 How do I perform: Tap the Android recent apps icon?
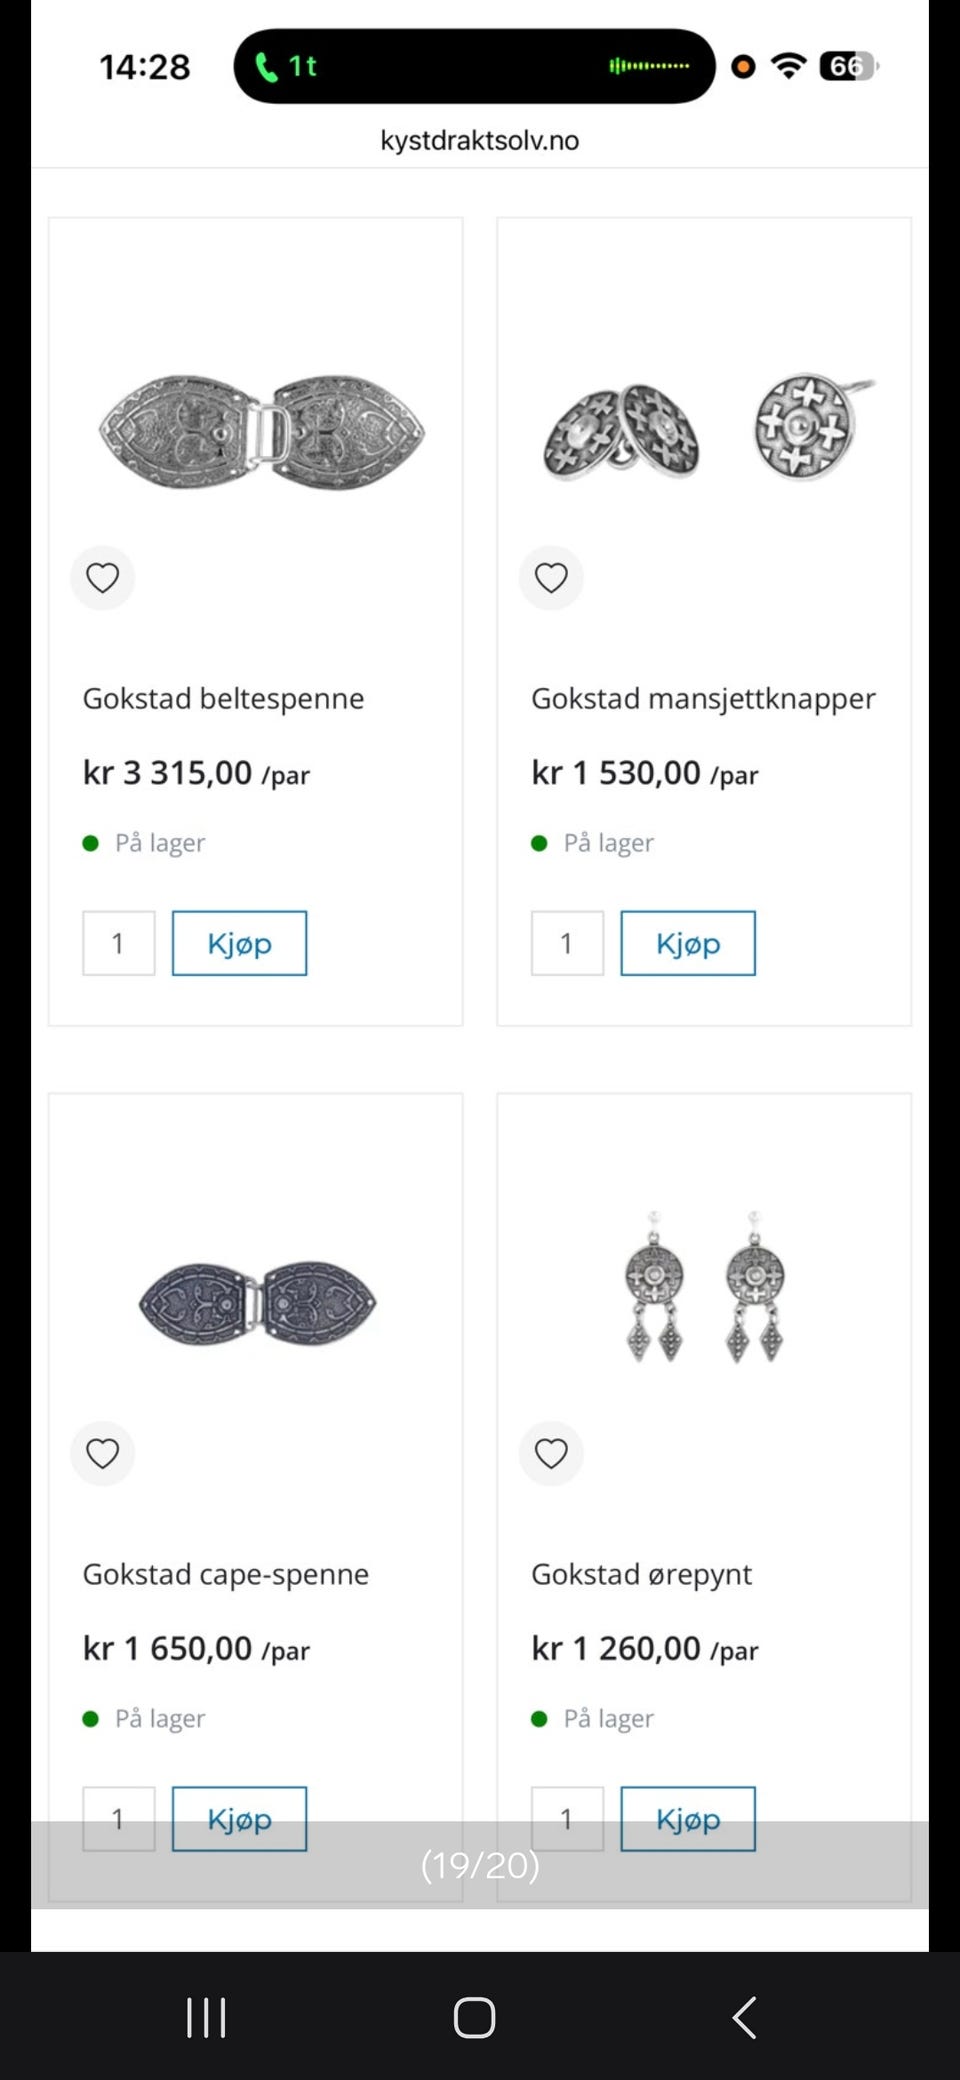[206, 2017]
